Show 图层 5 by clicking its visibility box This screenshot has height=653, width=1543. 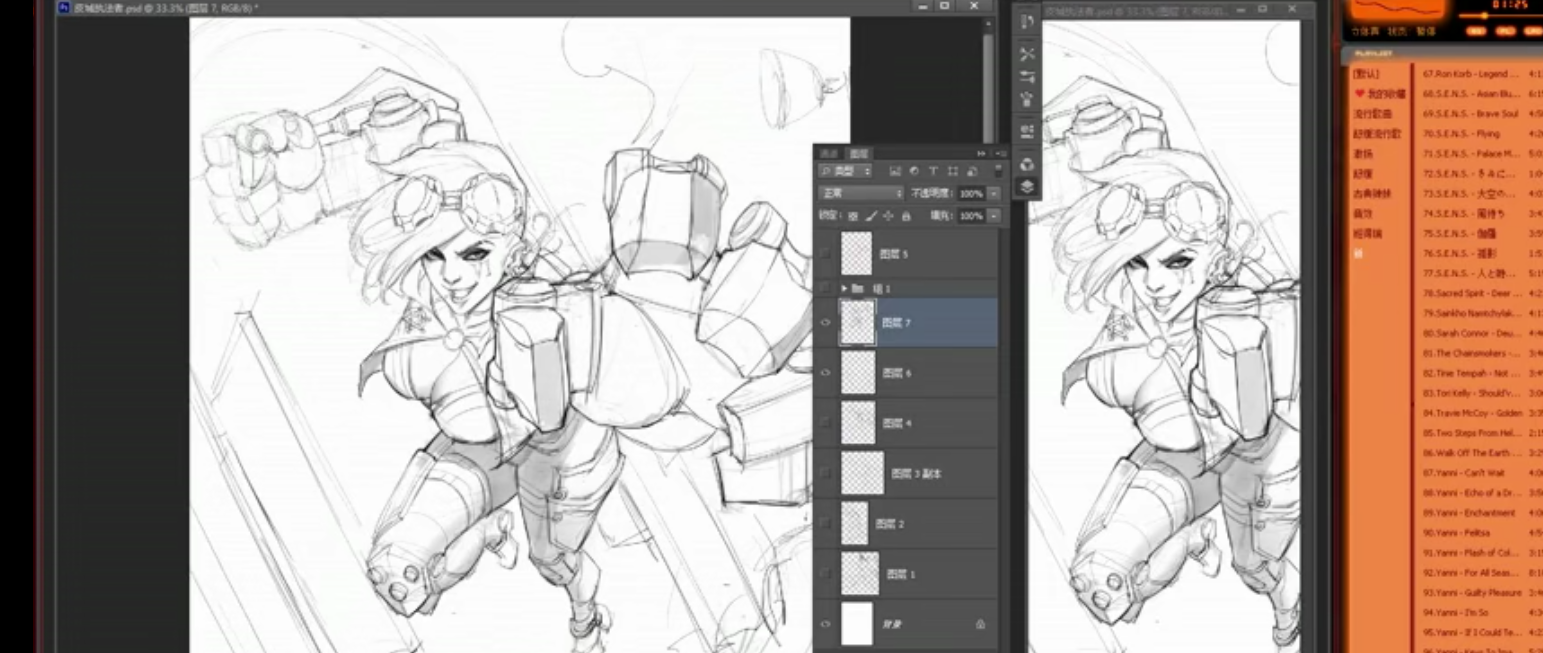pos(826,255)
